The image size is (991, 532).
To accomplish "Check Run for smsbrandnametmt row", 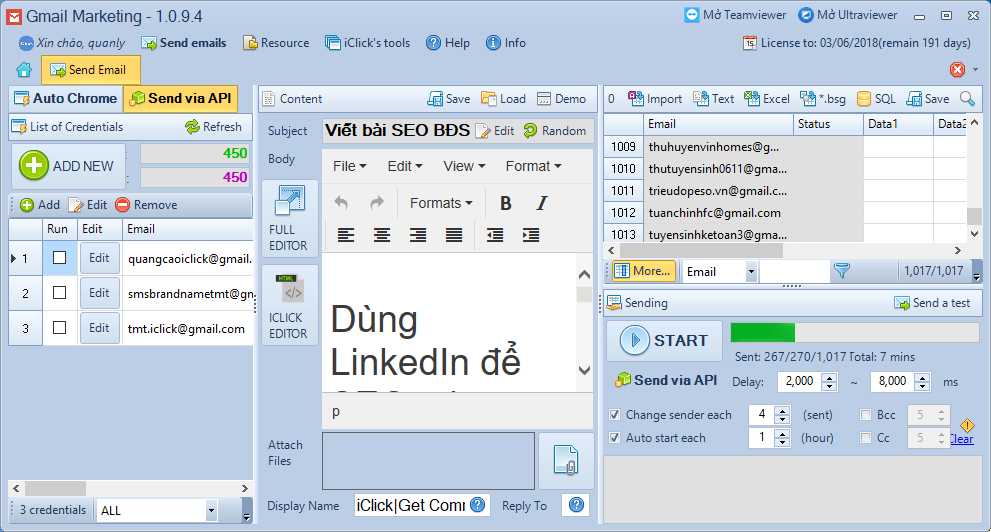I will pos(59,293).
